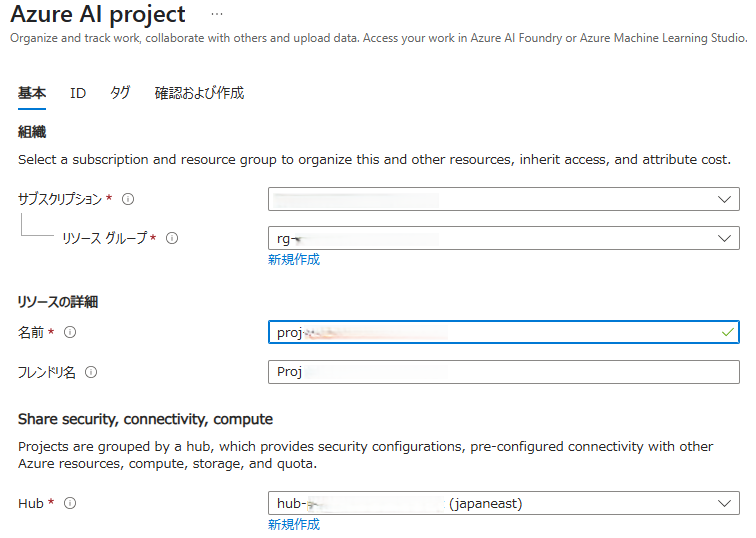This screenshot has height=538, width=756.
Task: Click the サブスクリプション label text
Action: (x=60, y=199)
